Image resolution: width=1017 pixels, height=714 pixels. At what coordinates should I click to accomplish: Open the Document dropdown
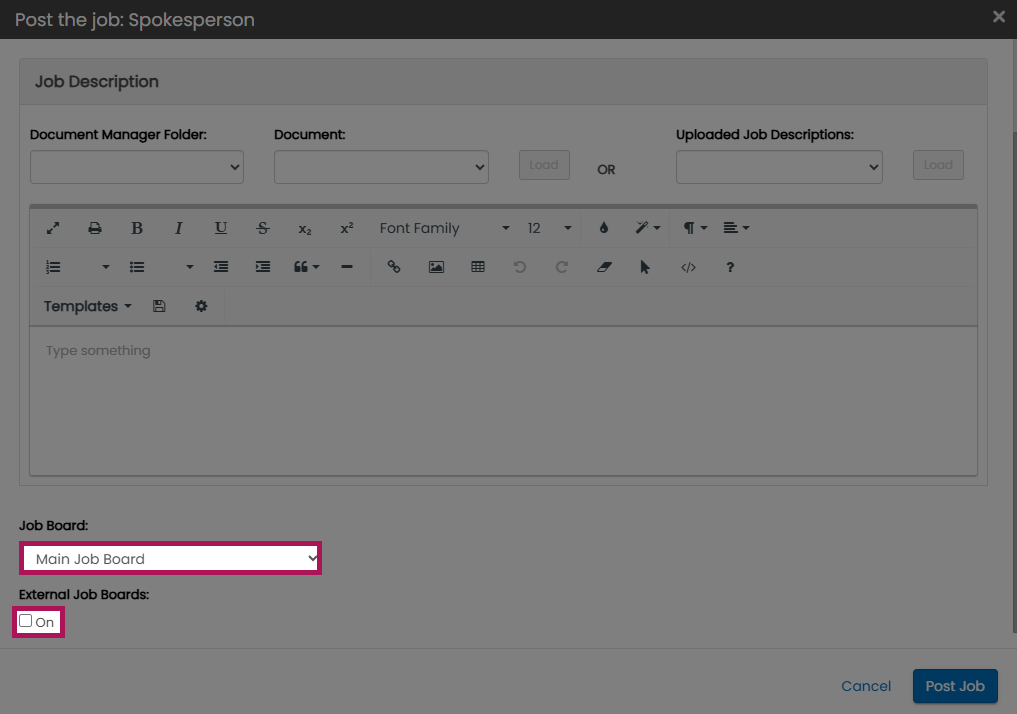point(381,167)
